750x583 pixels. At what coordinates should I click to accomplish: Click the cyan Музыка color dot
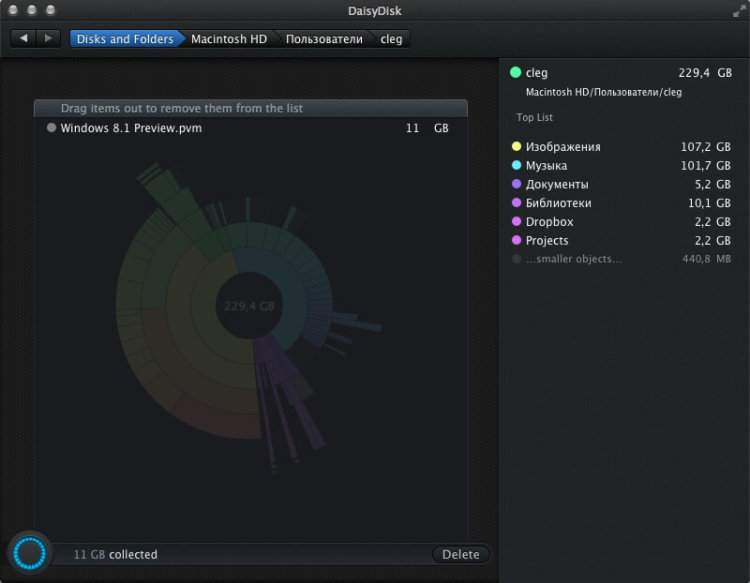coord(516,165)
